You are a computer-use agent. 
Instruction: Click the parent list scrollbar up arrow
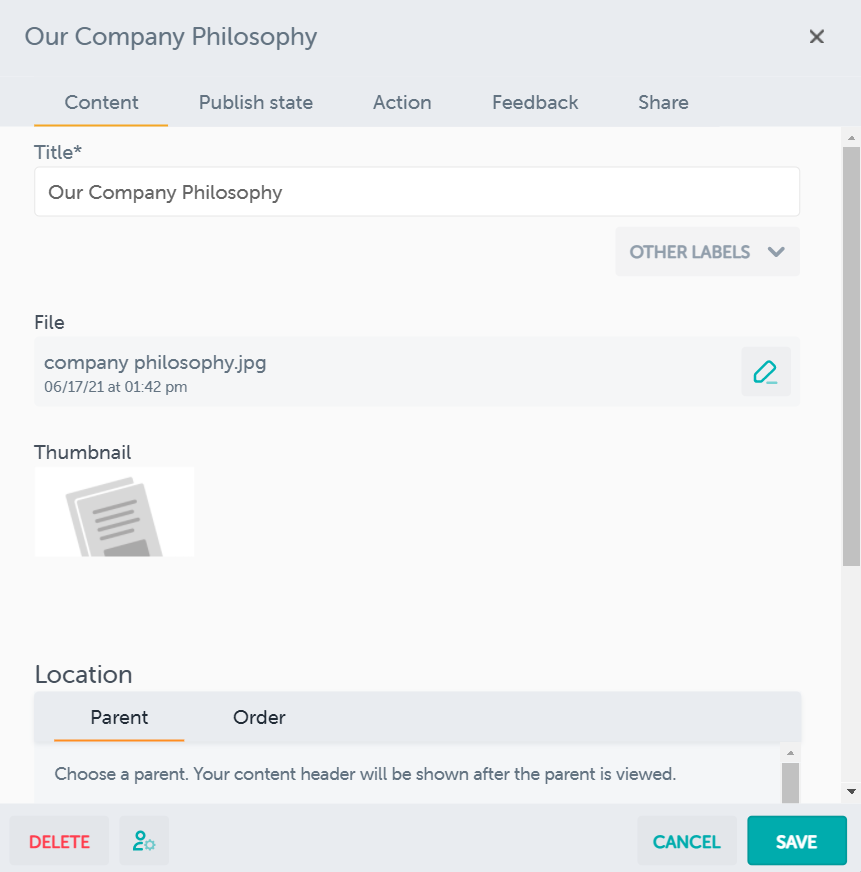pos(790,753)
